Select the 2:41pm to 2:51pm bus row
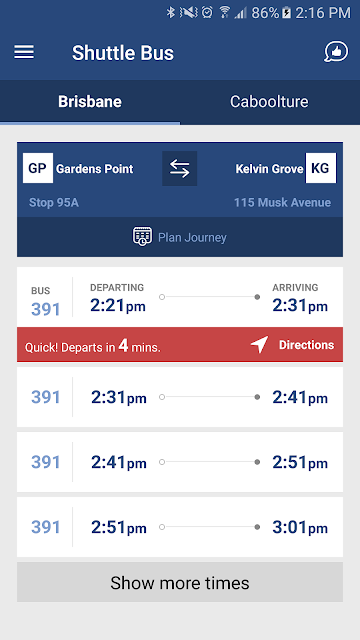This screenshot has width=360, height=640. pyautogui.click(x=180, y=462)
